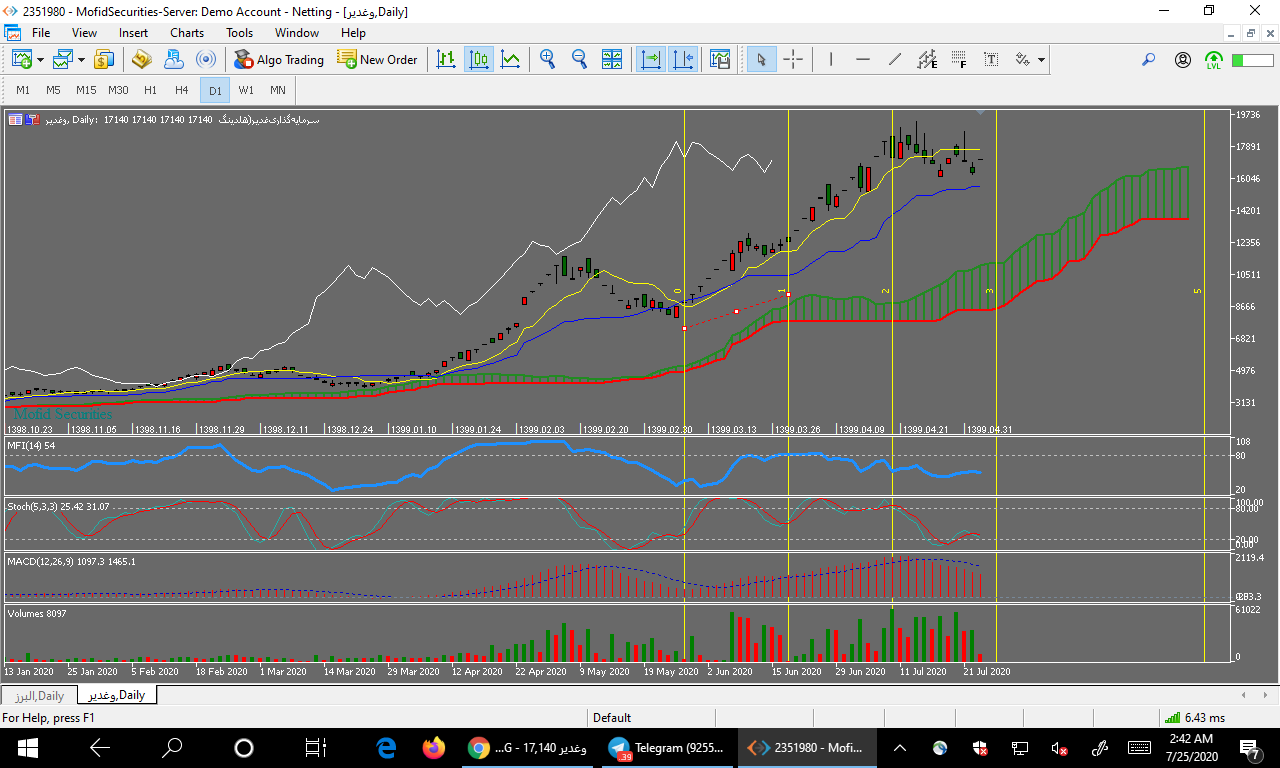Open the Market Watch dollar icon

[x=105, y=60]
